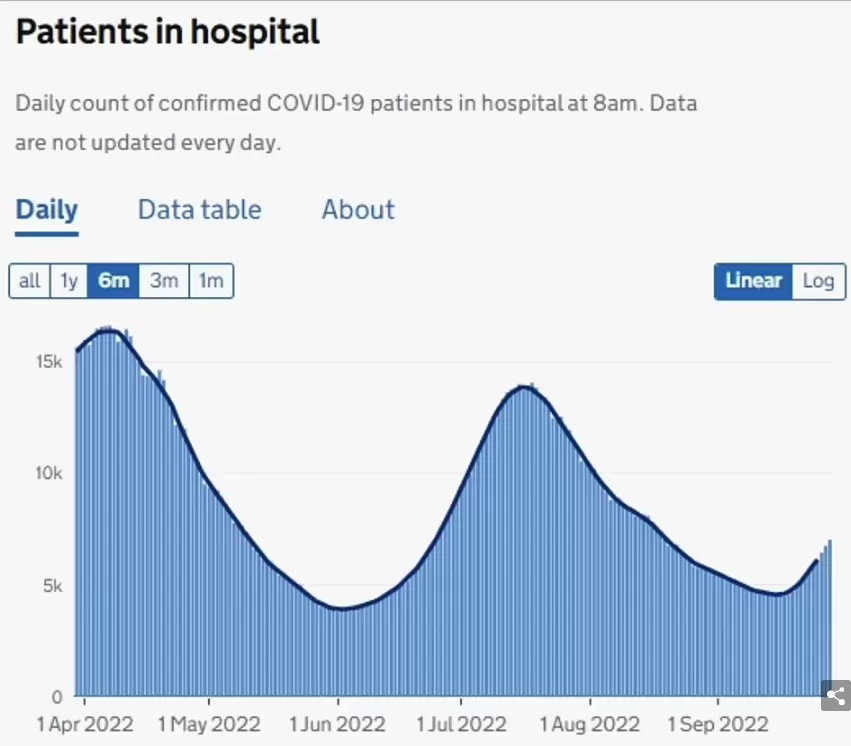This screenshot has width=851, height=746.
Task: Switch chart range to 3m
Action: pyautogui.click(x=164, y=281)
